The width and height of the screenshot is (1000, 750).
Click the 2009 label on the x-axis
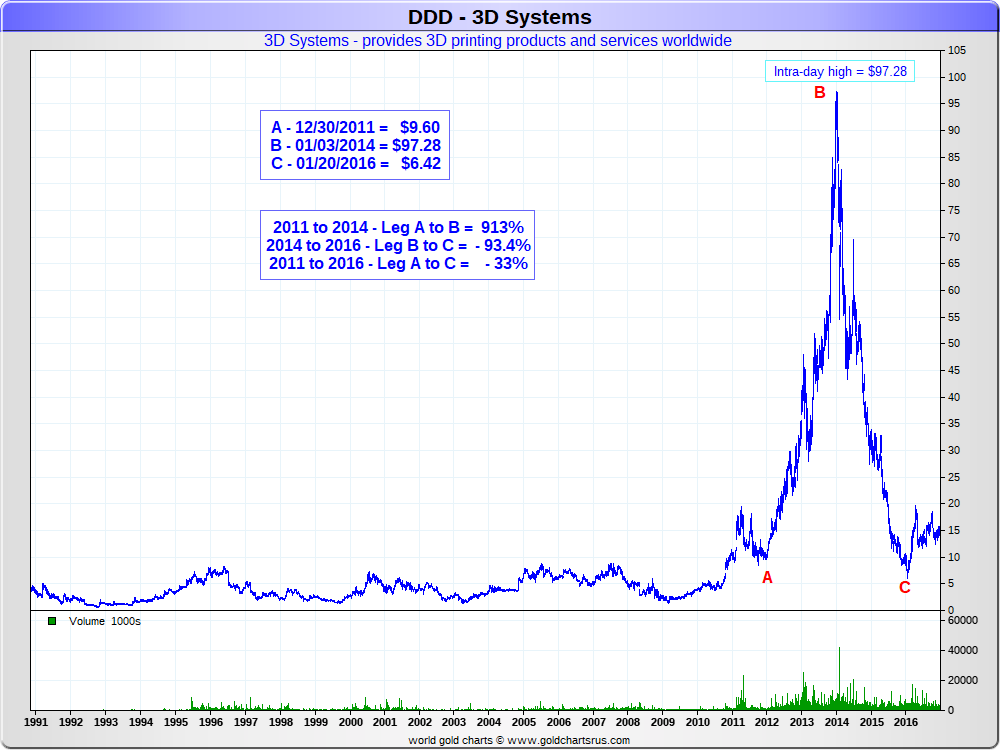(x=663, y=722)
